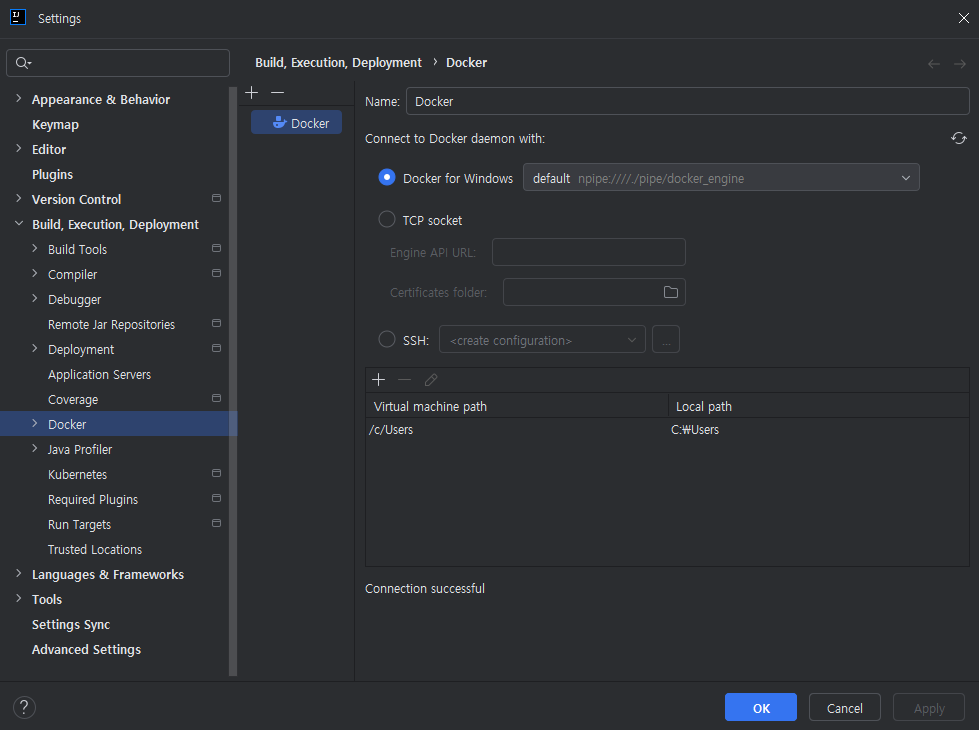Expand the Build Tools node
Viewport: 979px width, 730px height.
coord(35,249)
